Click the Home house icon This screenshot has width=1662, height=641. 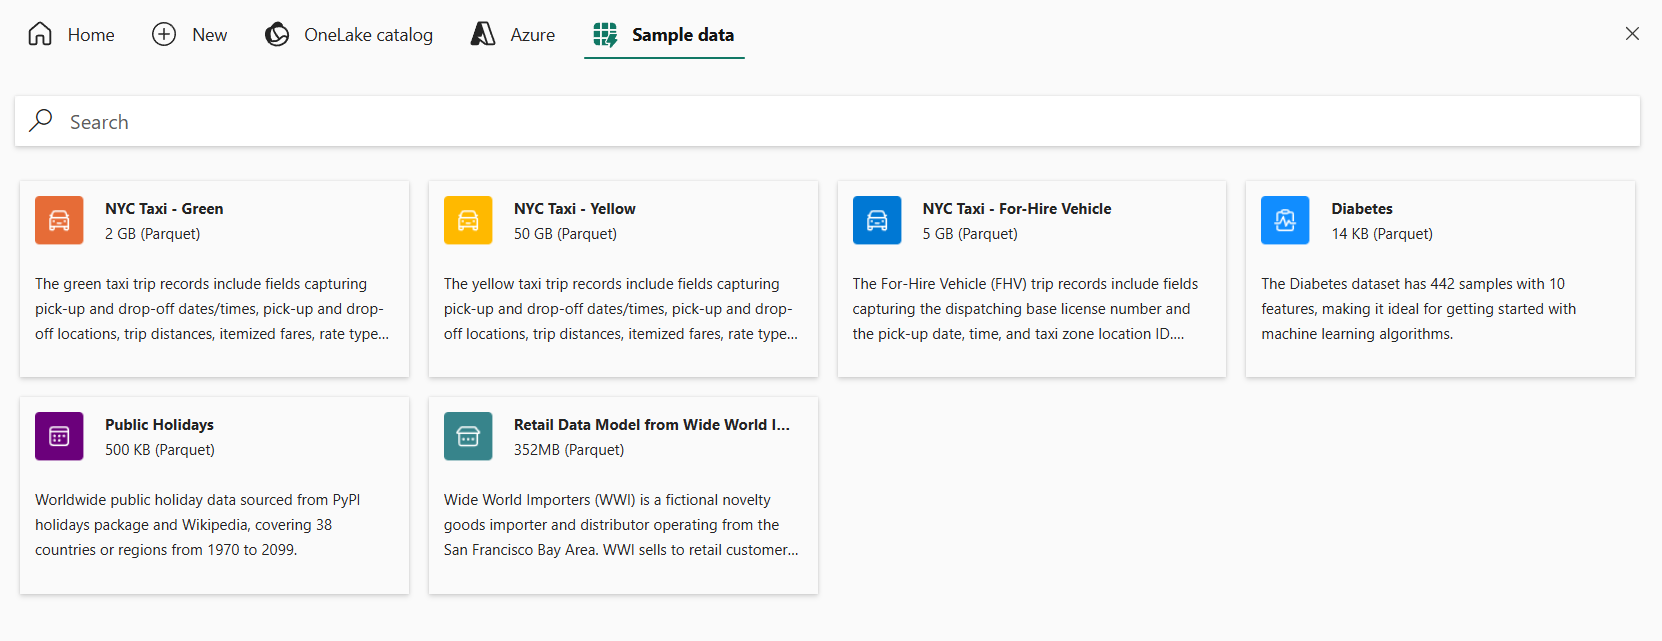(40, 34)
